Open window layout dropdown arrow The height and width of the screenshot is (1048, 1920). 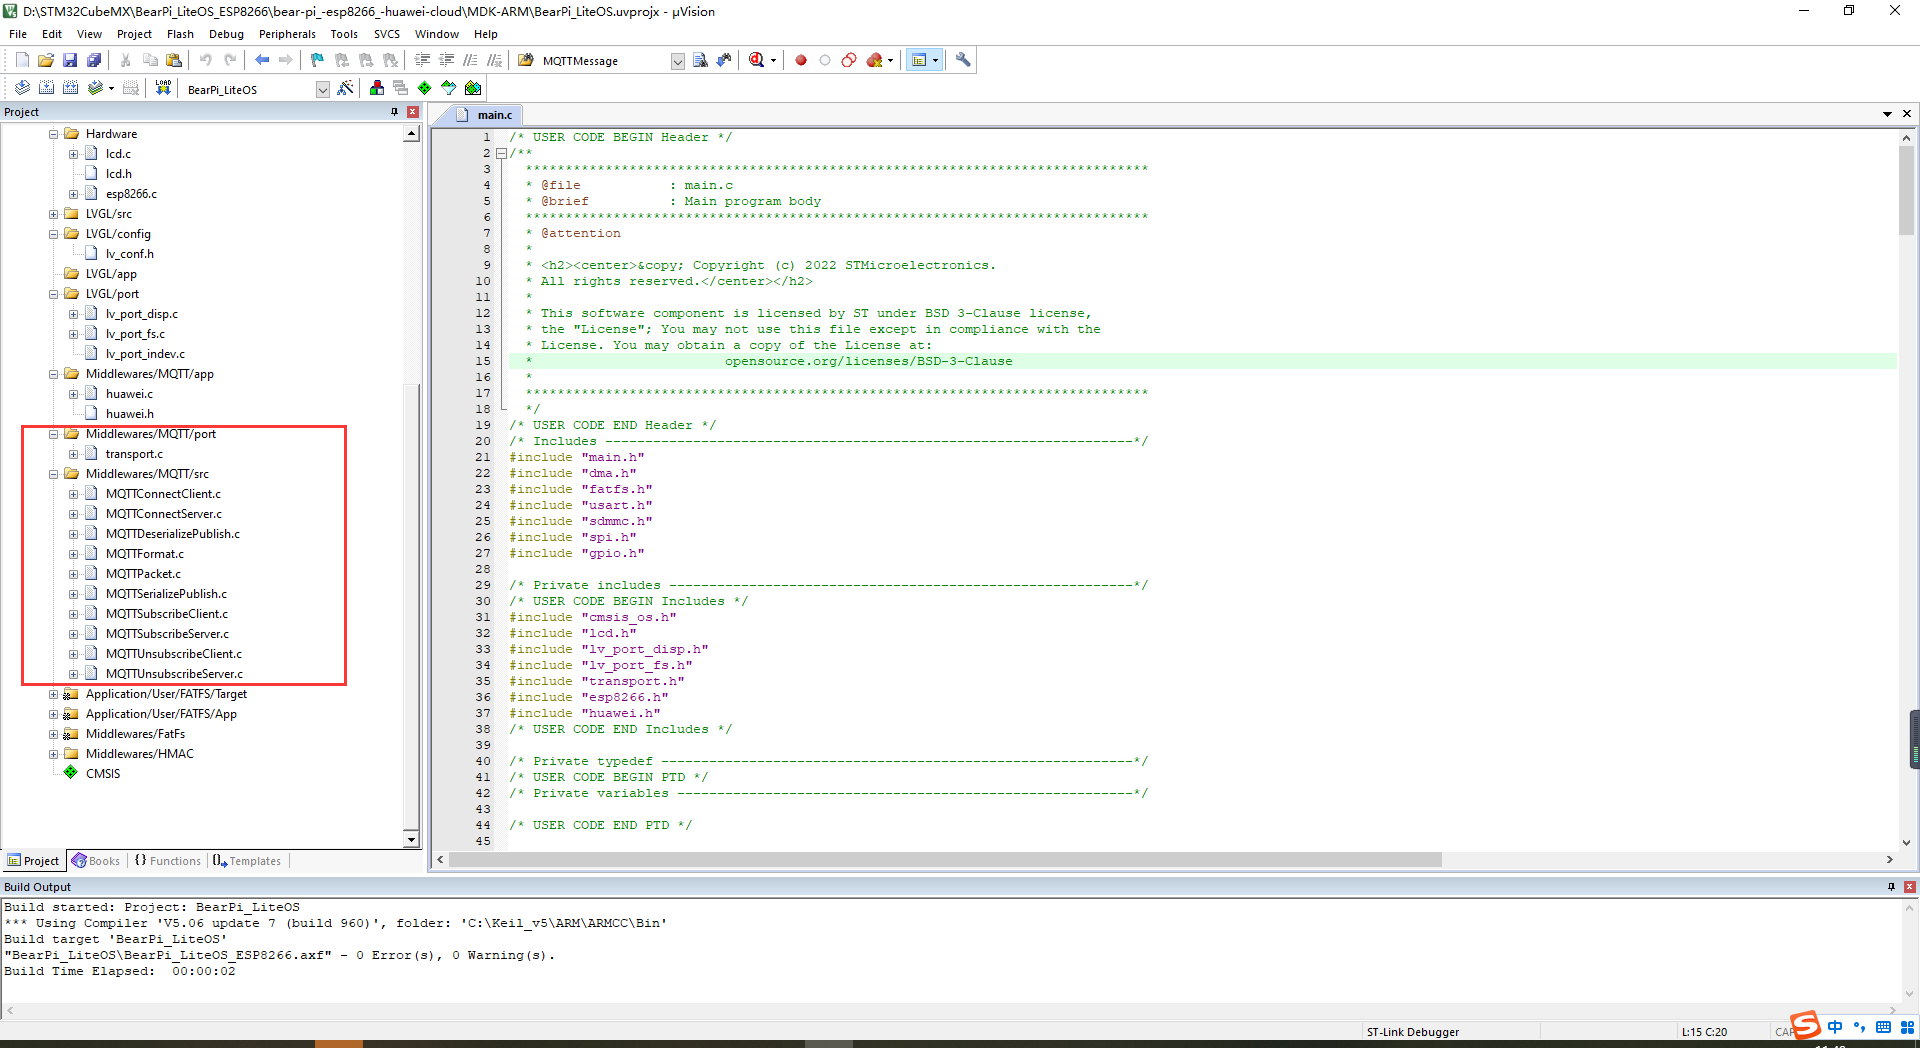[936, 60]
